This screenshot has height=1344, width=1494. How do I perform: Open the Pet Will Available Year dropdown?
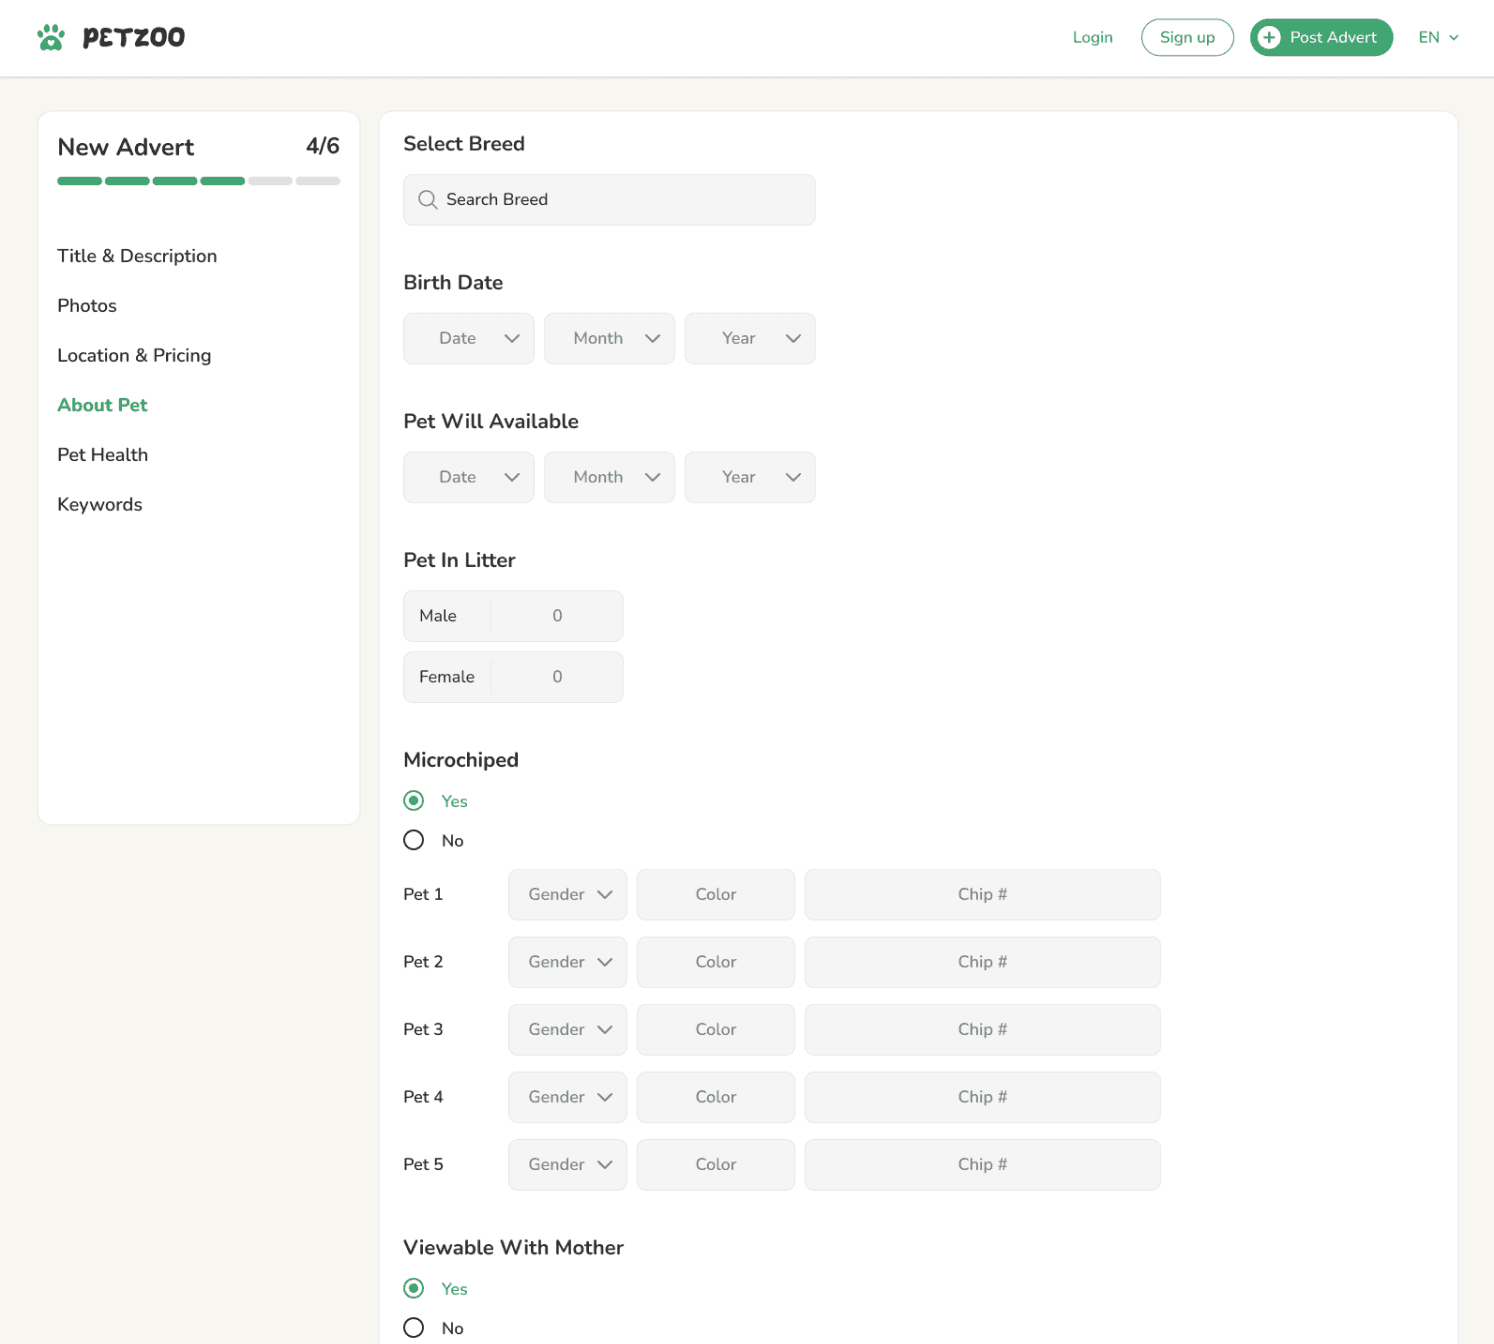749,478
